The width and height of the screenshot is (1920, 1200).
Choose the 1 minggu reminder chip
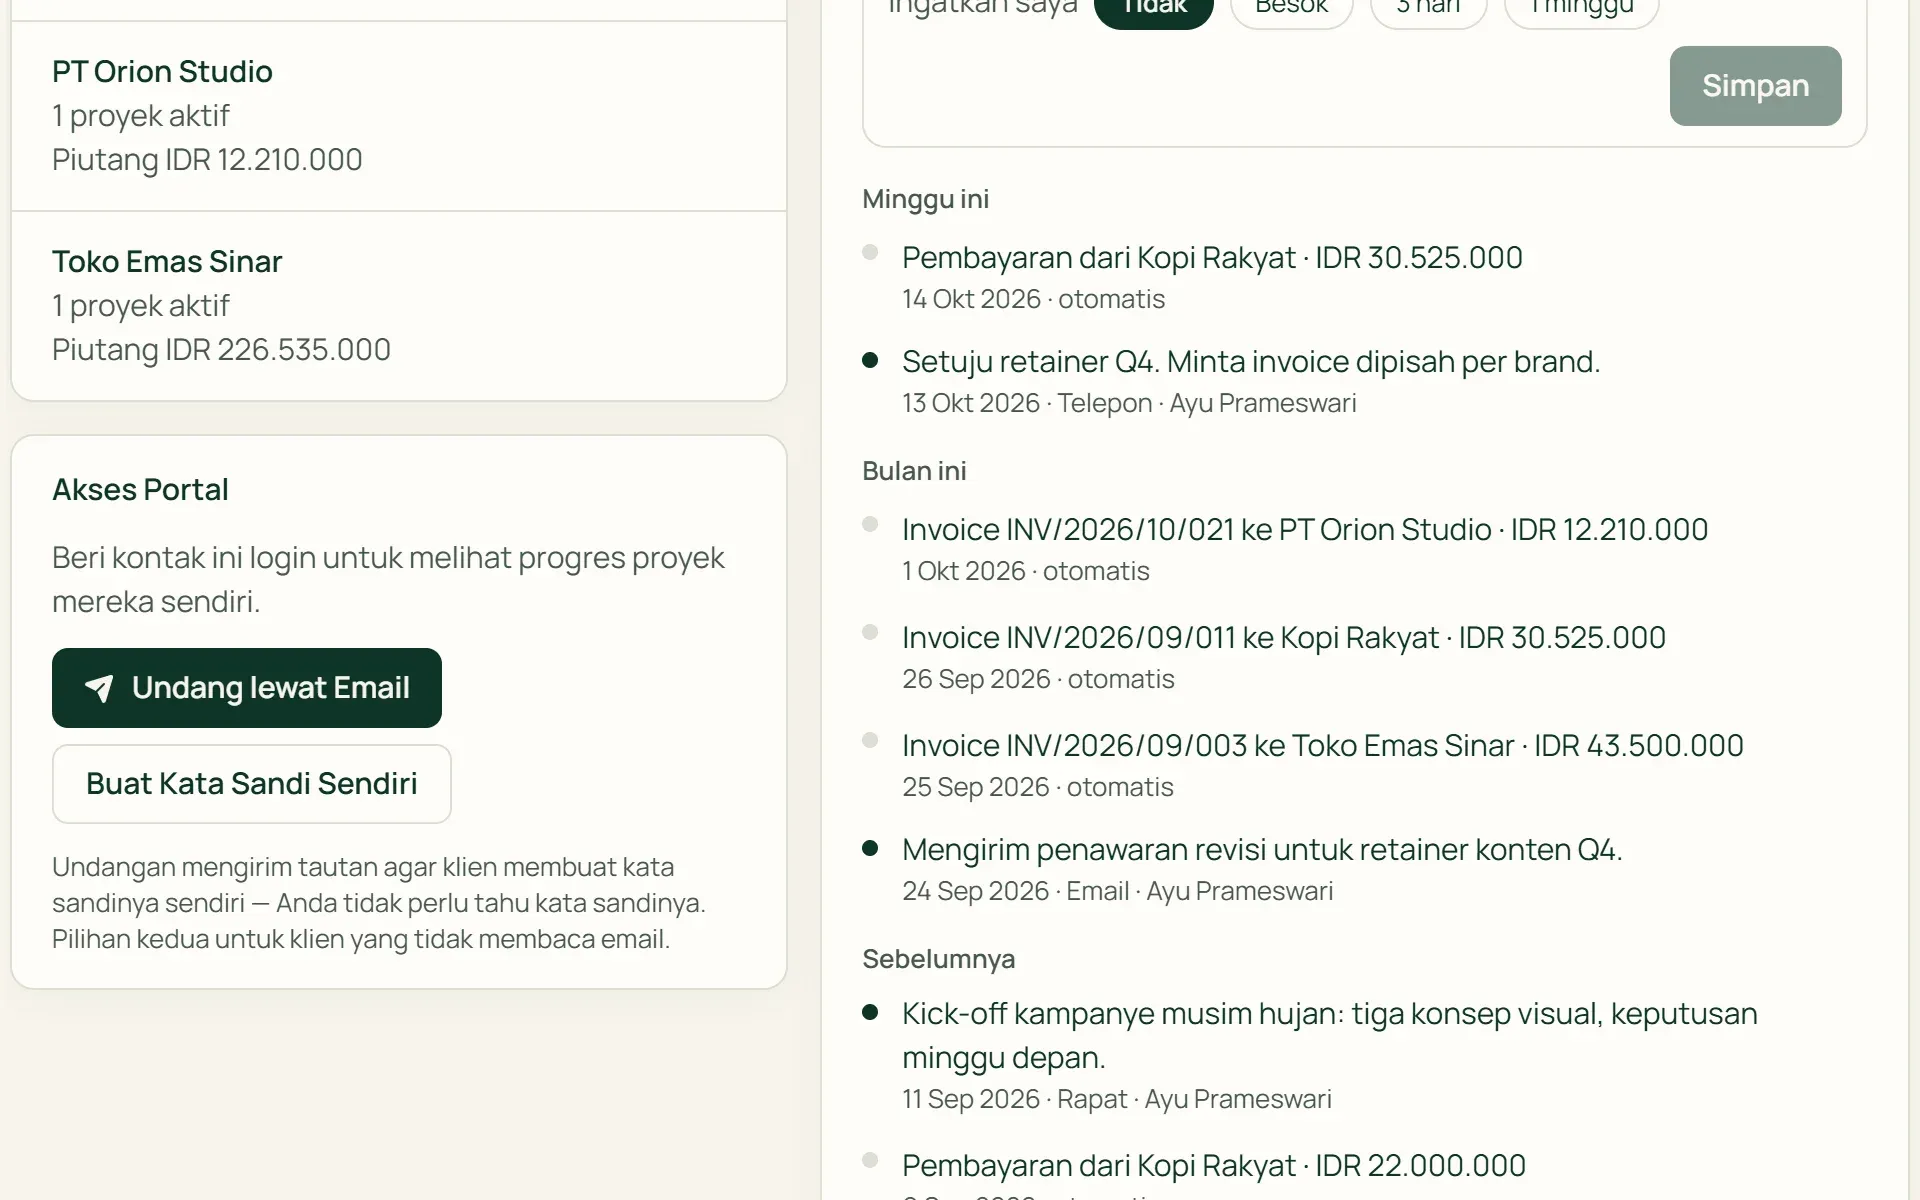point(1581,10)
